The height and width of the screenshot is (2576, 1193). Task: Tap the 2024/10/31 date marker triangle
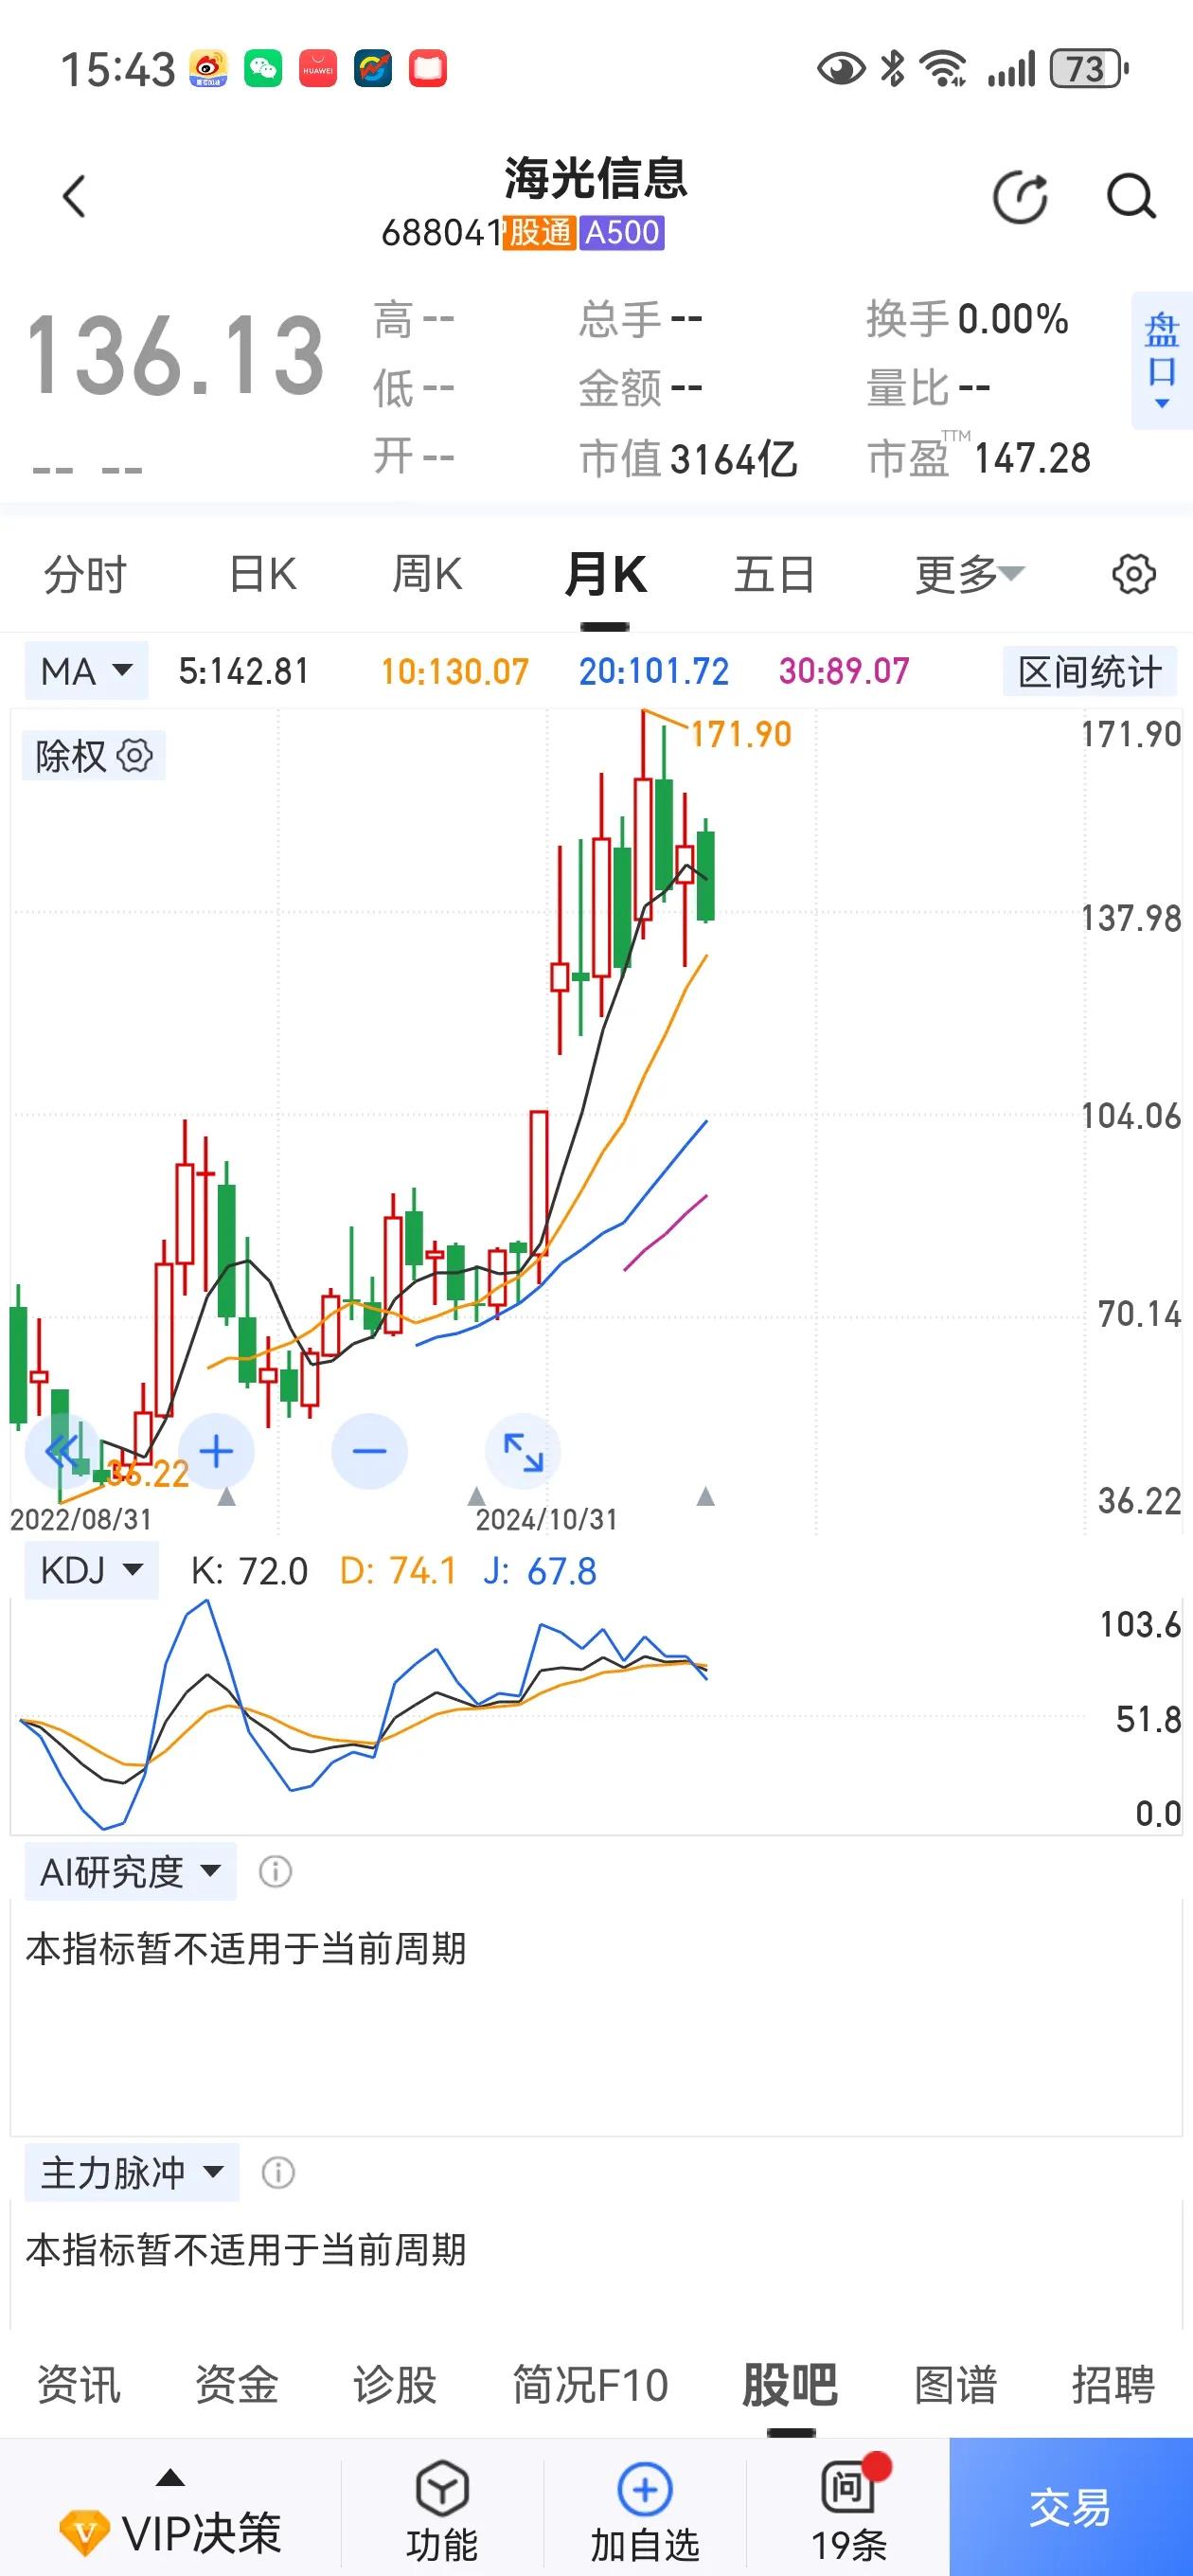[477, 1496]
